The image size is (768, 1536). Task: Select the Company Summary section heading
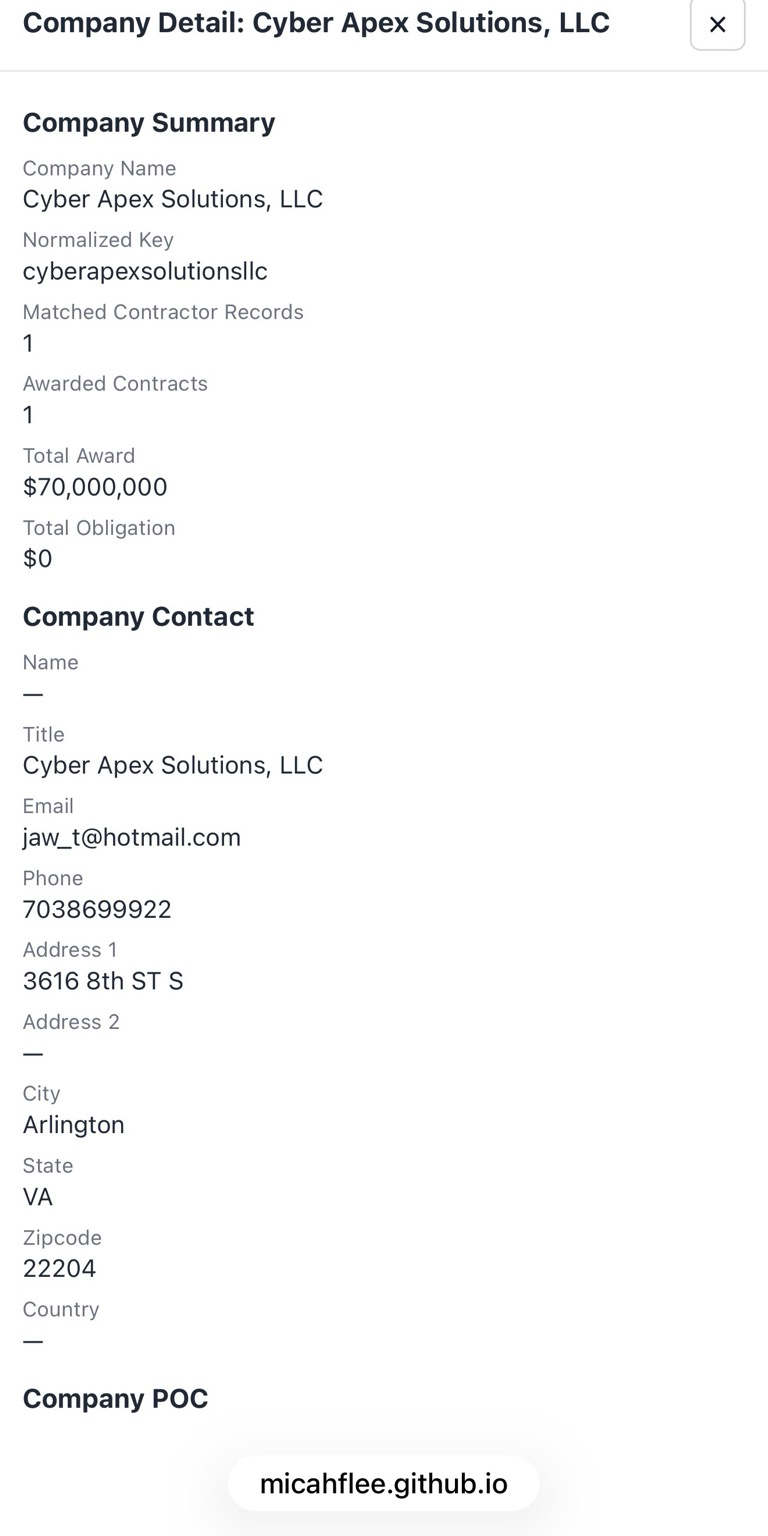point(149,122)
